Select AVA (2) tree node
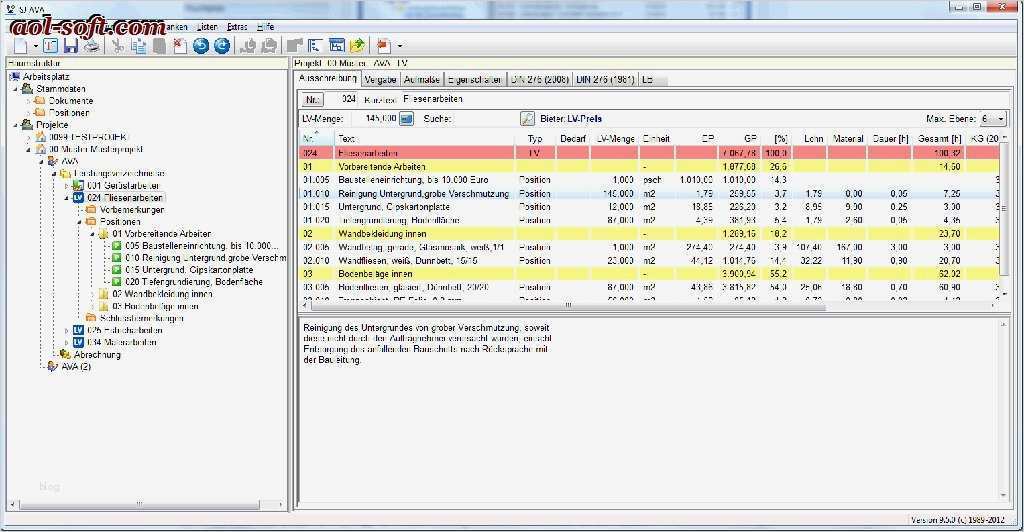1024x532 pixels. tap(76, 367)
